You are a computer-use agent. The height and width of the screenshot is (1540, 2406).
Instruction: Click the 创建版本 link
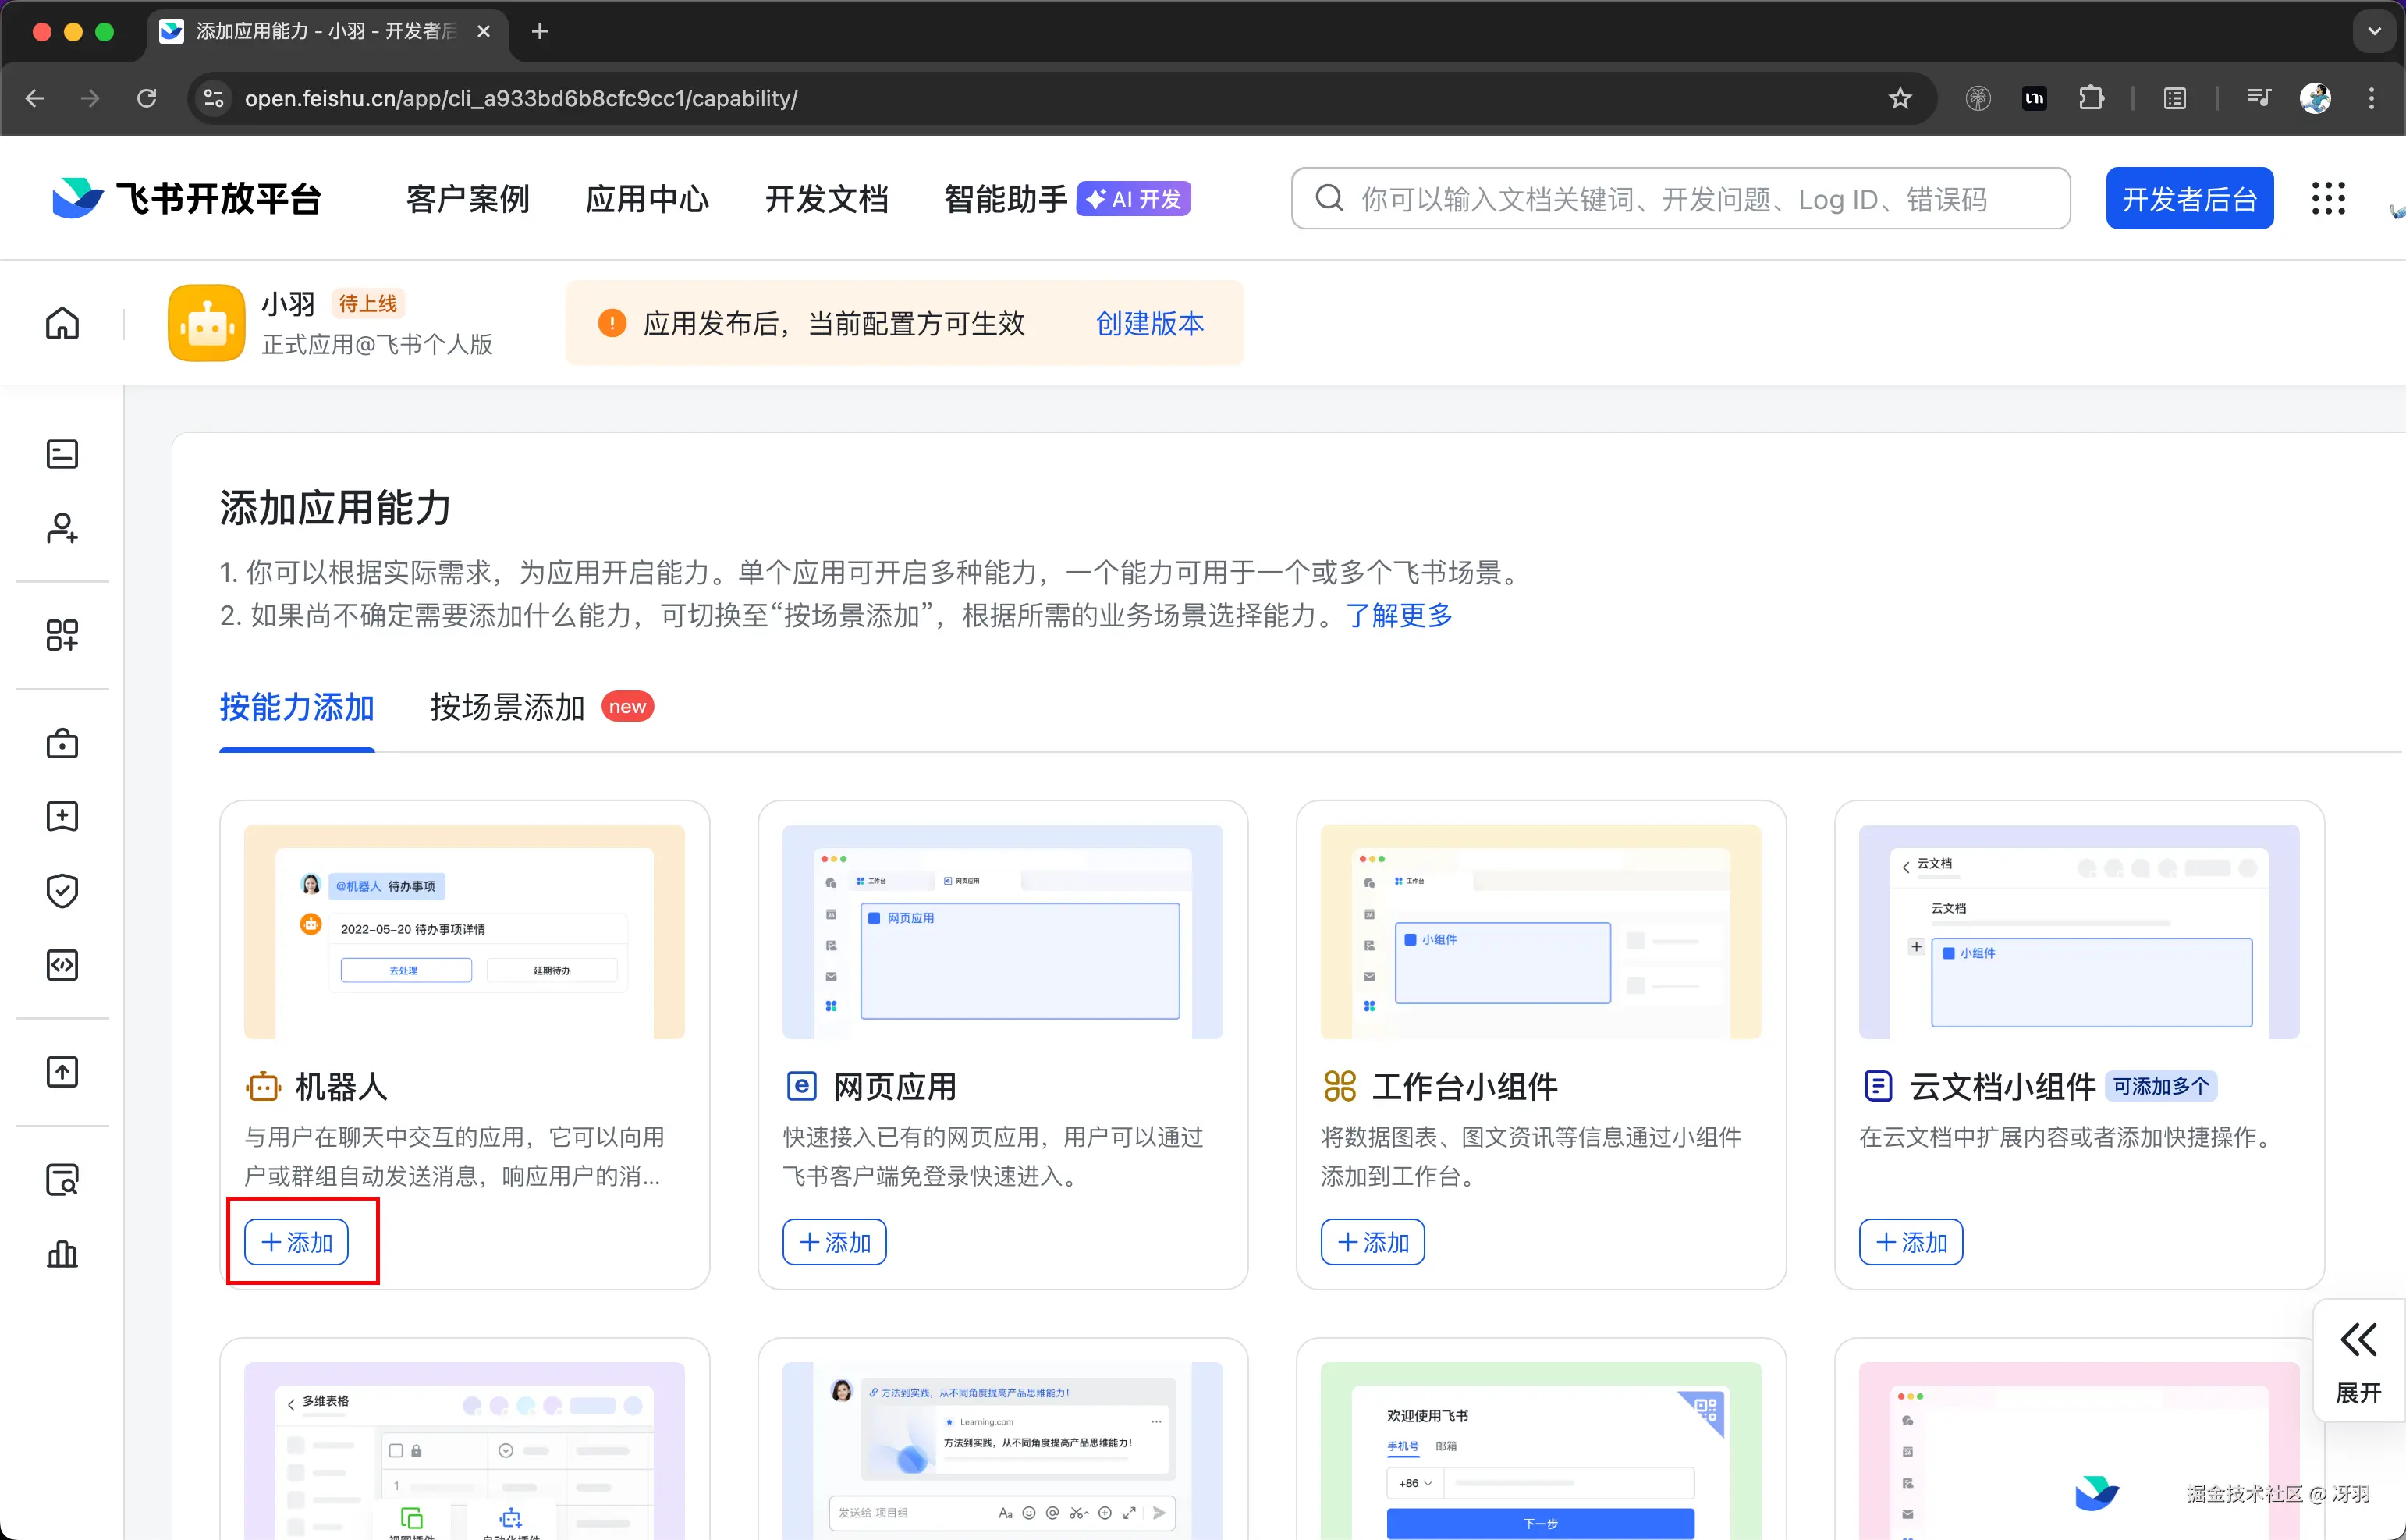[1149, 323]
